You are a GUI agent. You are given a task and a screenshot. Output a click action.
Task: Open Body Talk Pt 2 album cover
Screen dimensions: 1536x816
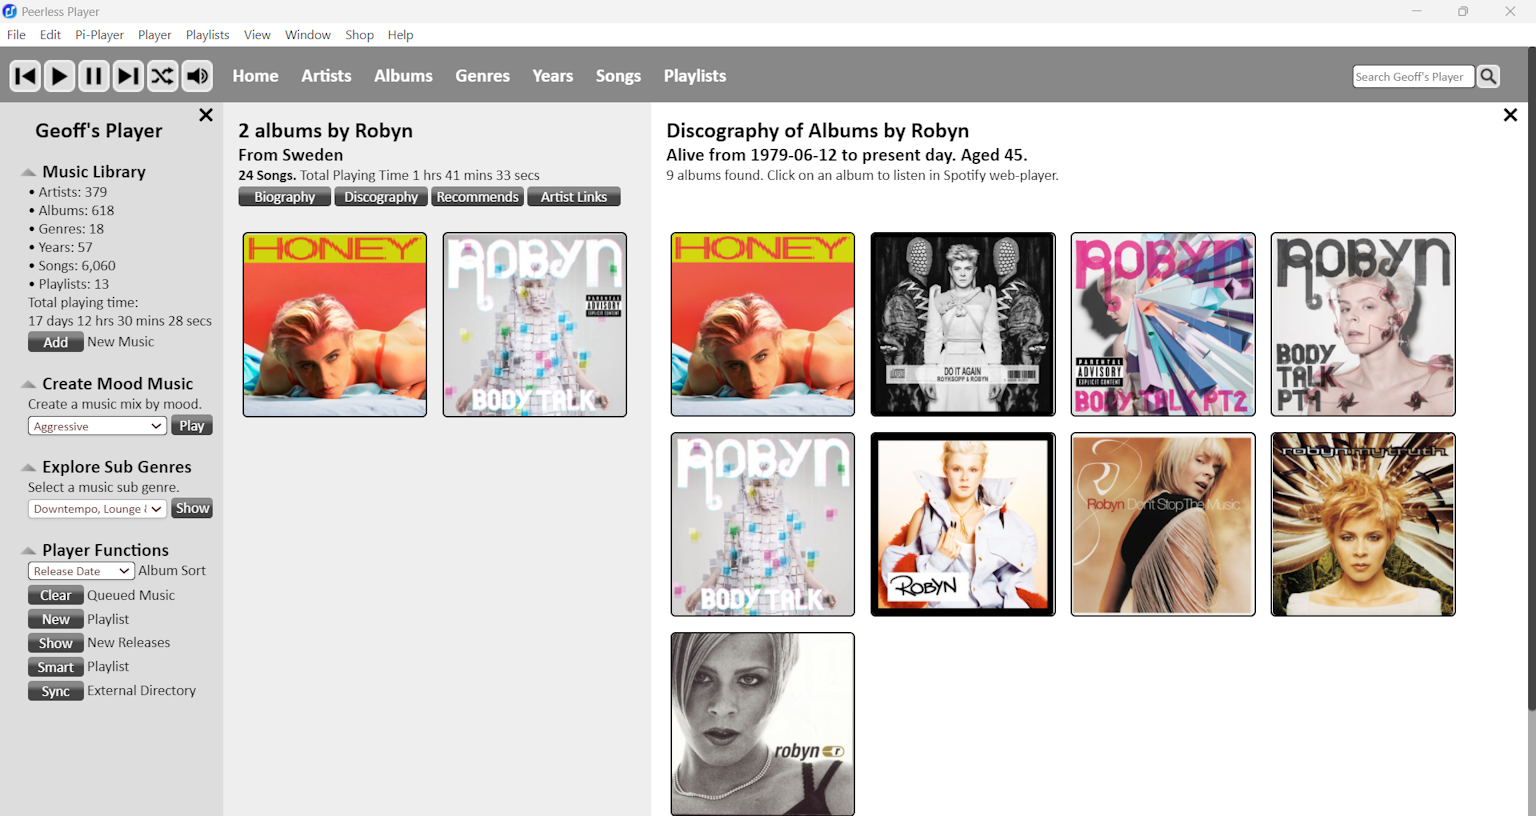coord(1163,325)
